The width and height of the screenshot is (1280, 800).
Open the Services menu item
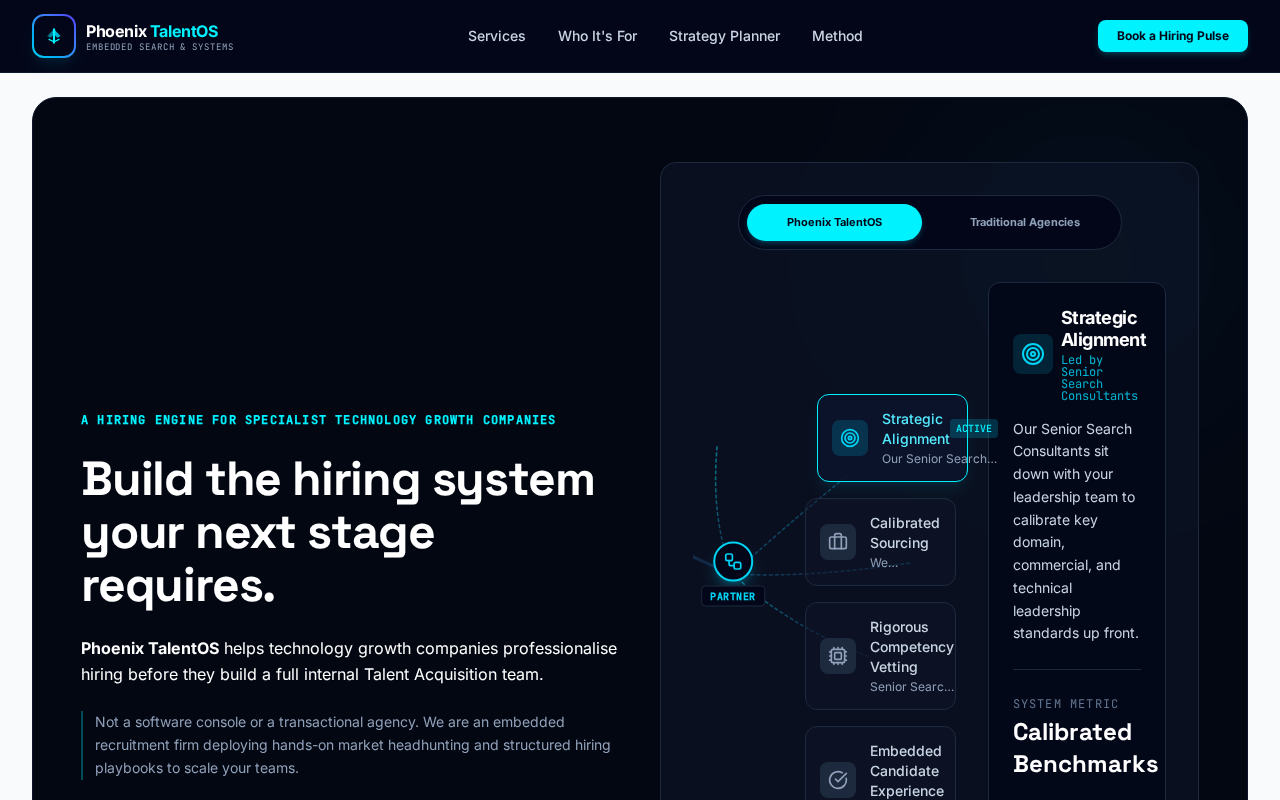497,36
